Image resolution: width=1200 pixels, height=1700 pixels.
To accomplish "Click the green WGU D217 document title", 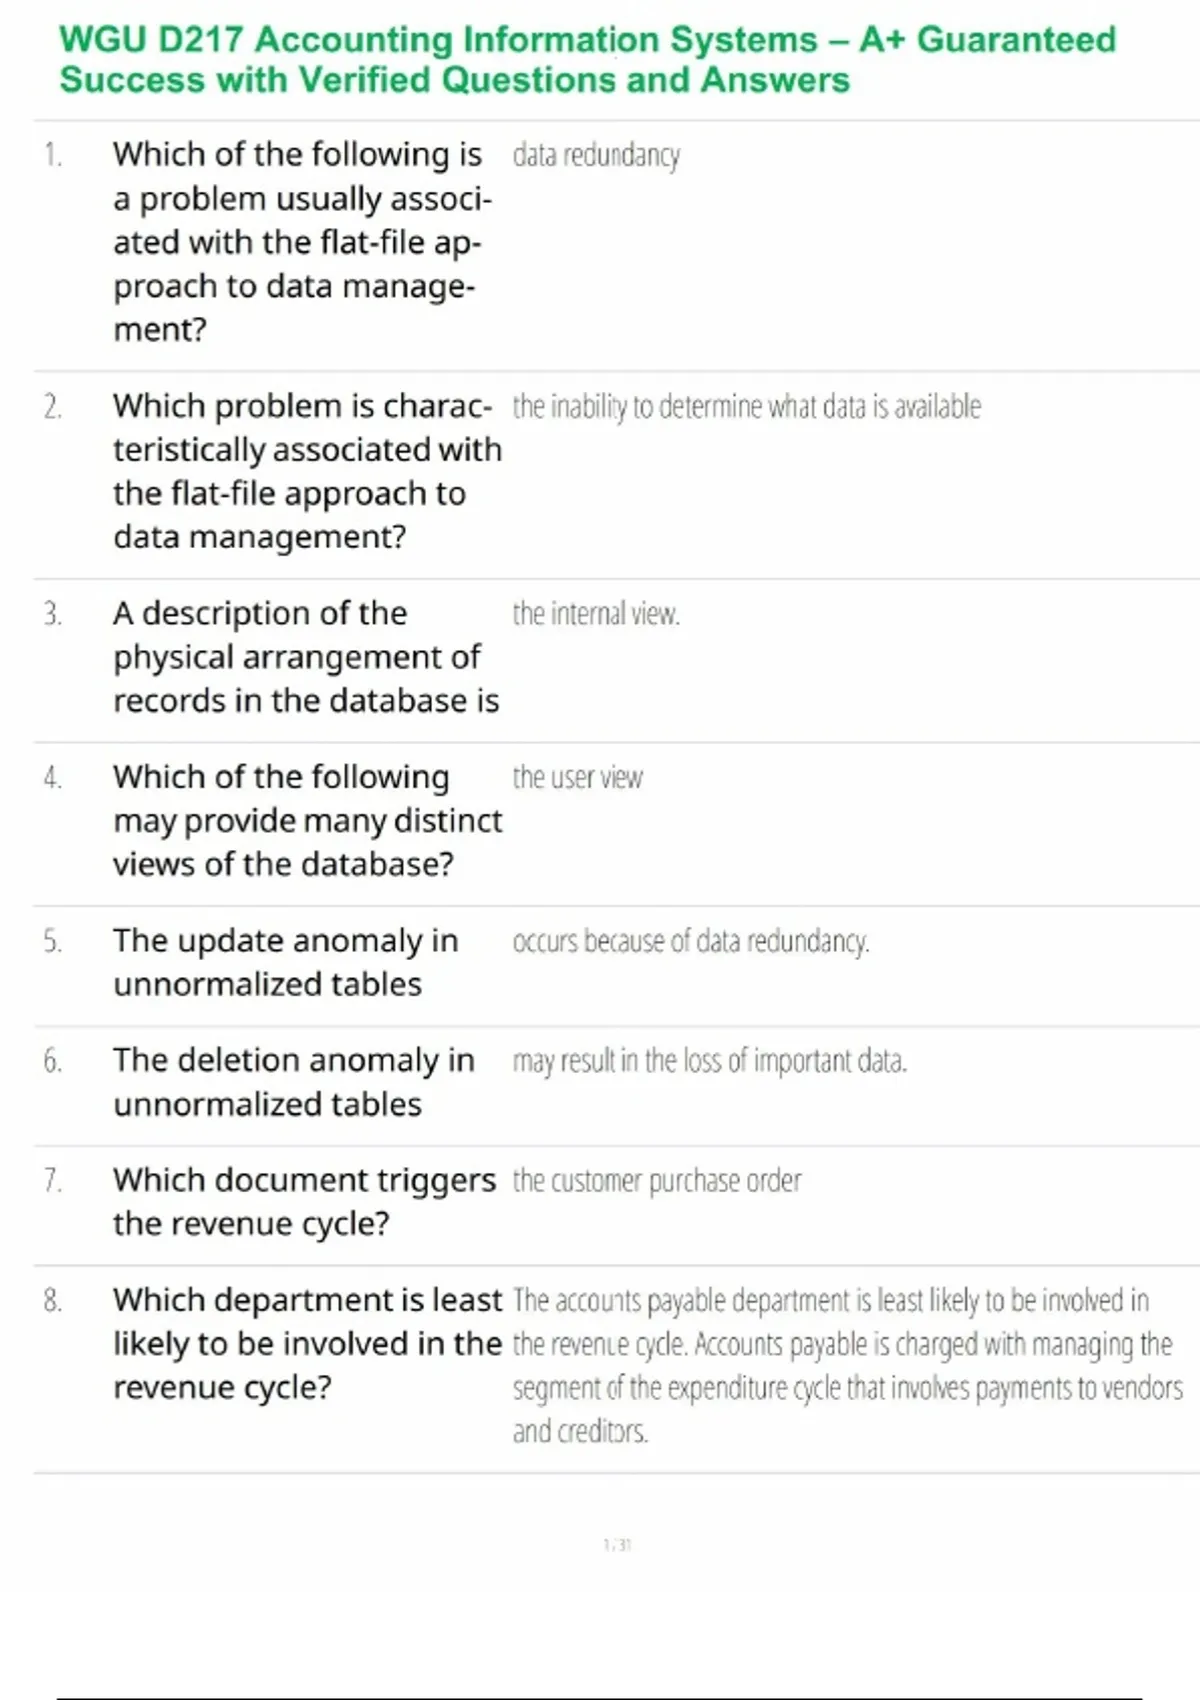I will click(x=588, y=59).
